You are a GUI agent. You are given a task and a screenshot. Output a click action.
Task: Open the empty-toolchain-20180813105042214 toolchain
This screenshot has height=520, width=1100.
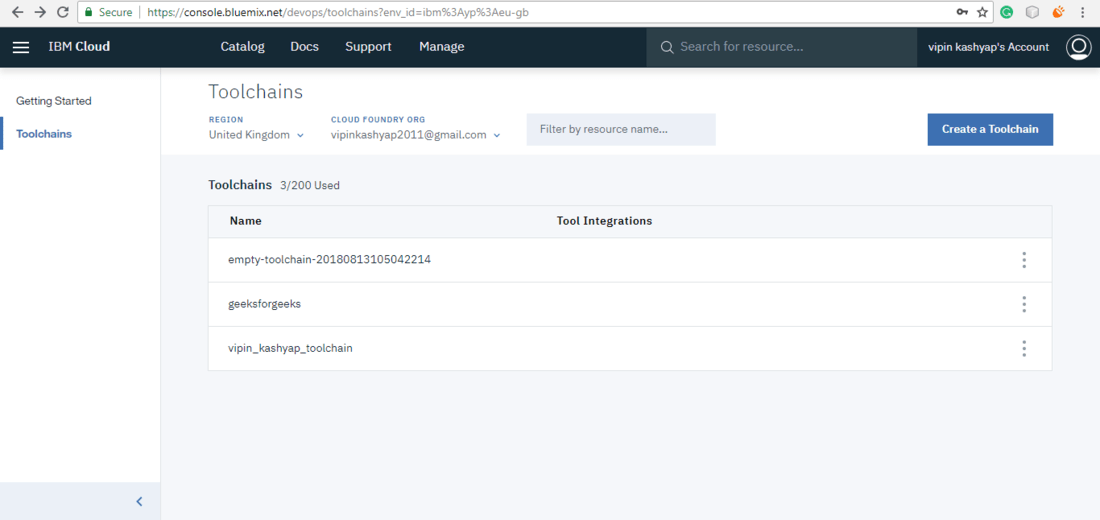click(x=330, y=259)
